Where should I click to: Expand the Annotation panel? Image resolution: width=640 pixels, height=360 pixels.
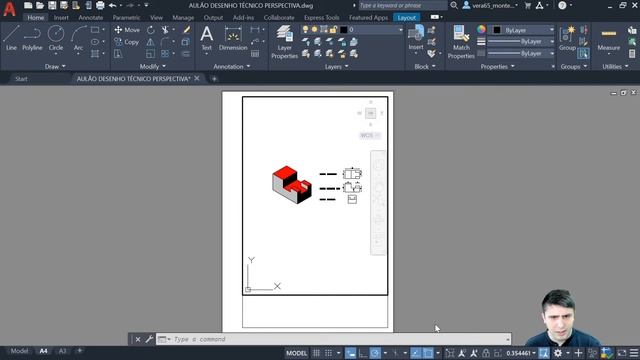click(231, 67)
